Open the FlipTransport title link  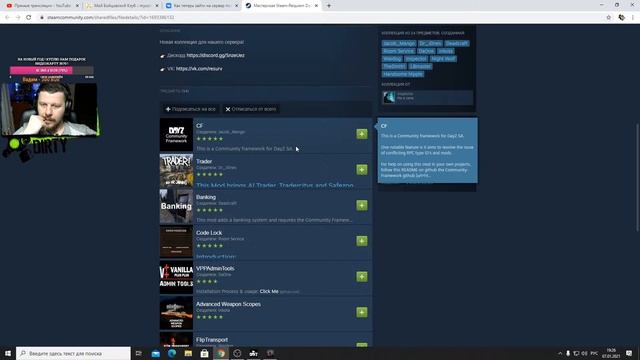tap(212, 340)
